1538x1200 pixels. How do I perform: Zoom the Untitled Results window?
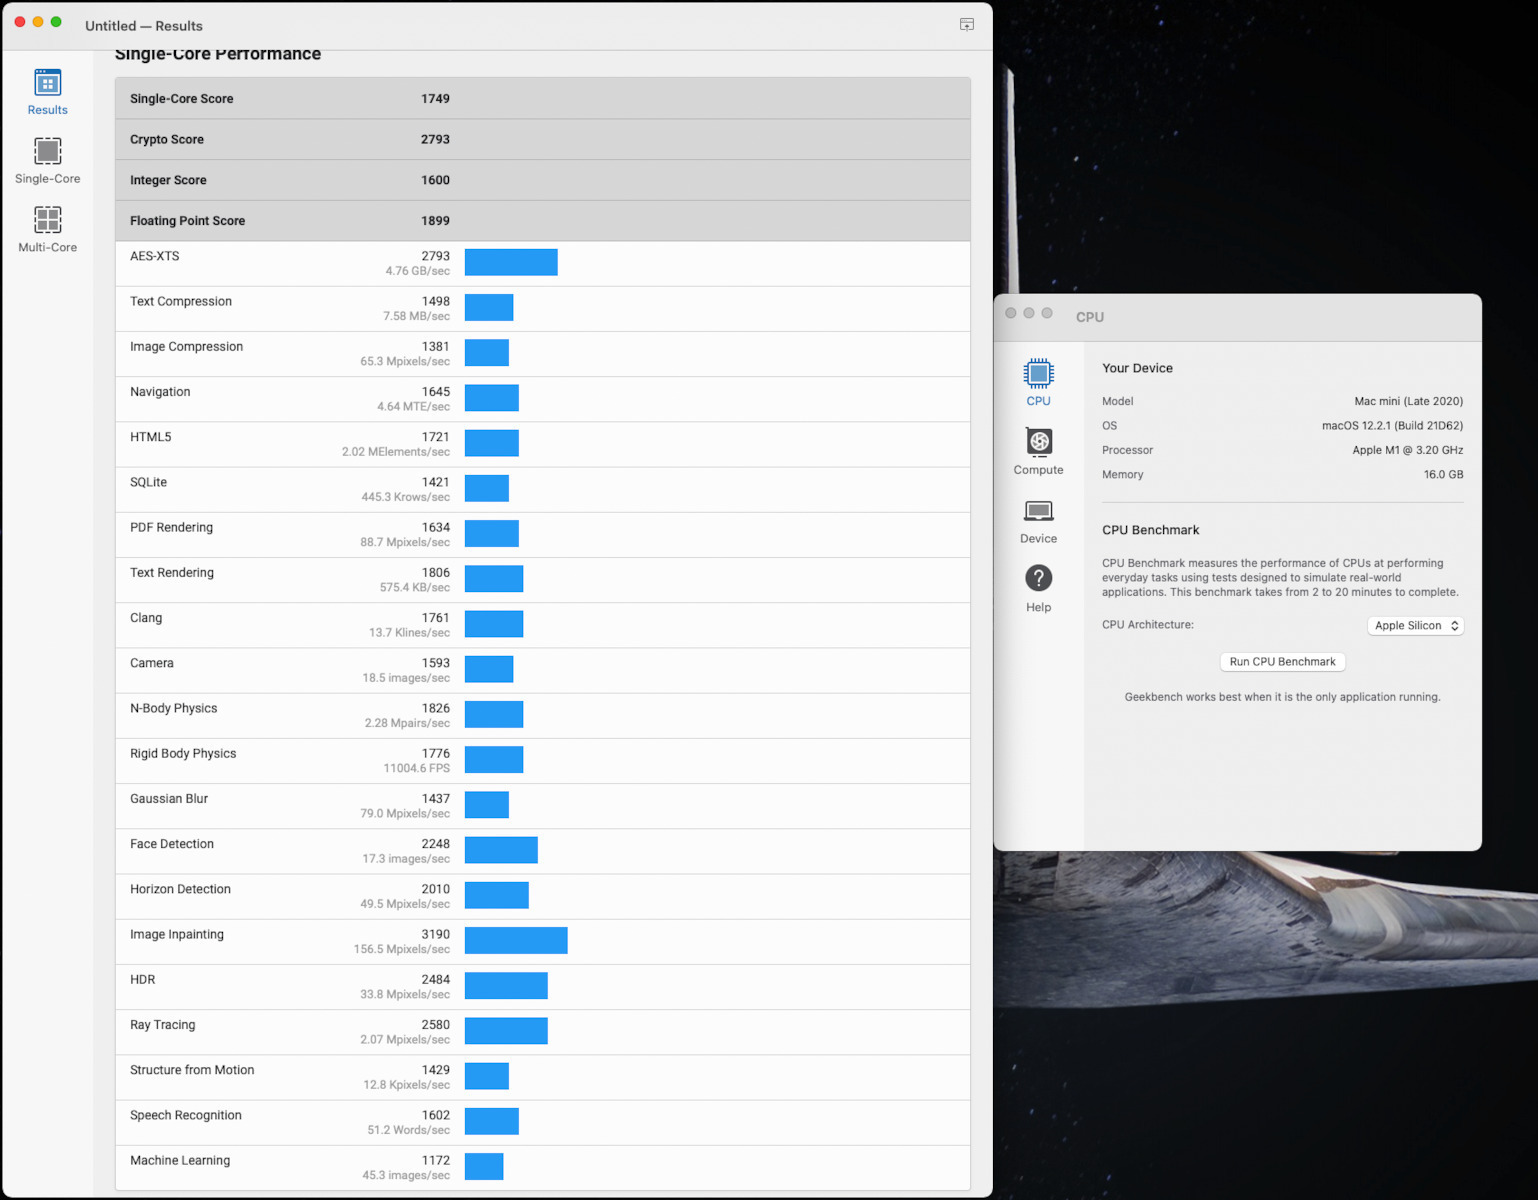56,22
